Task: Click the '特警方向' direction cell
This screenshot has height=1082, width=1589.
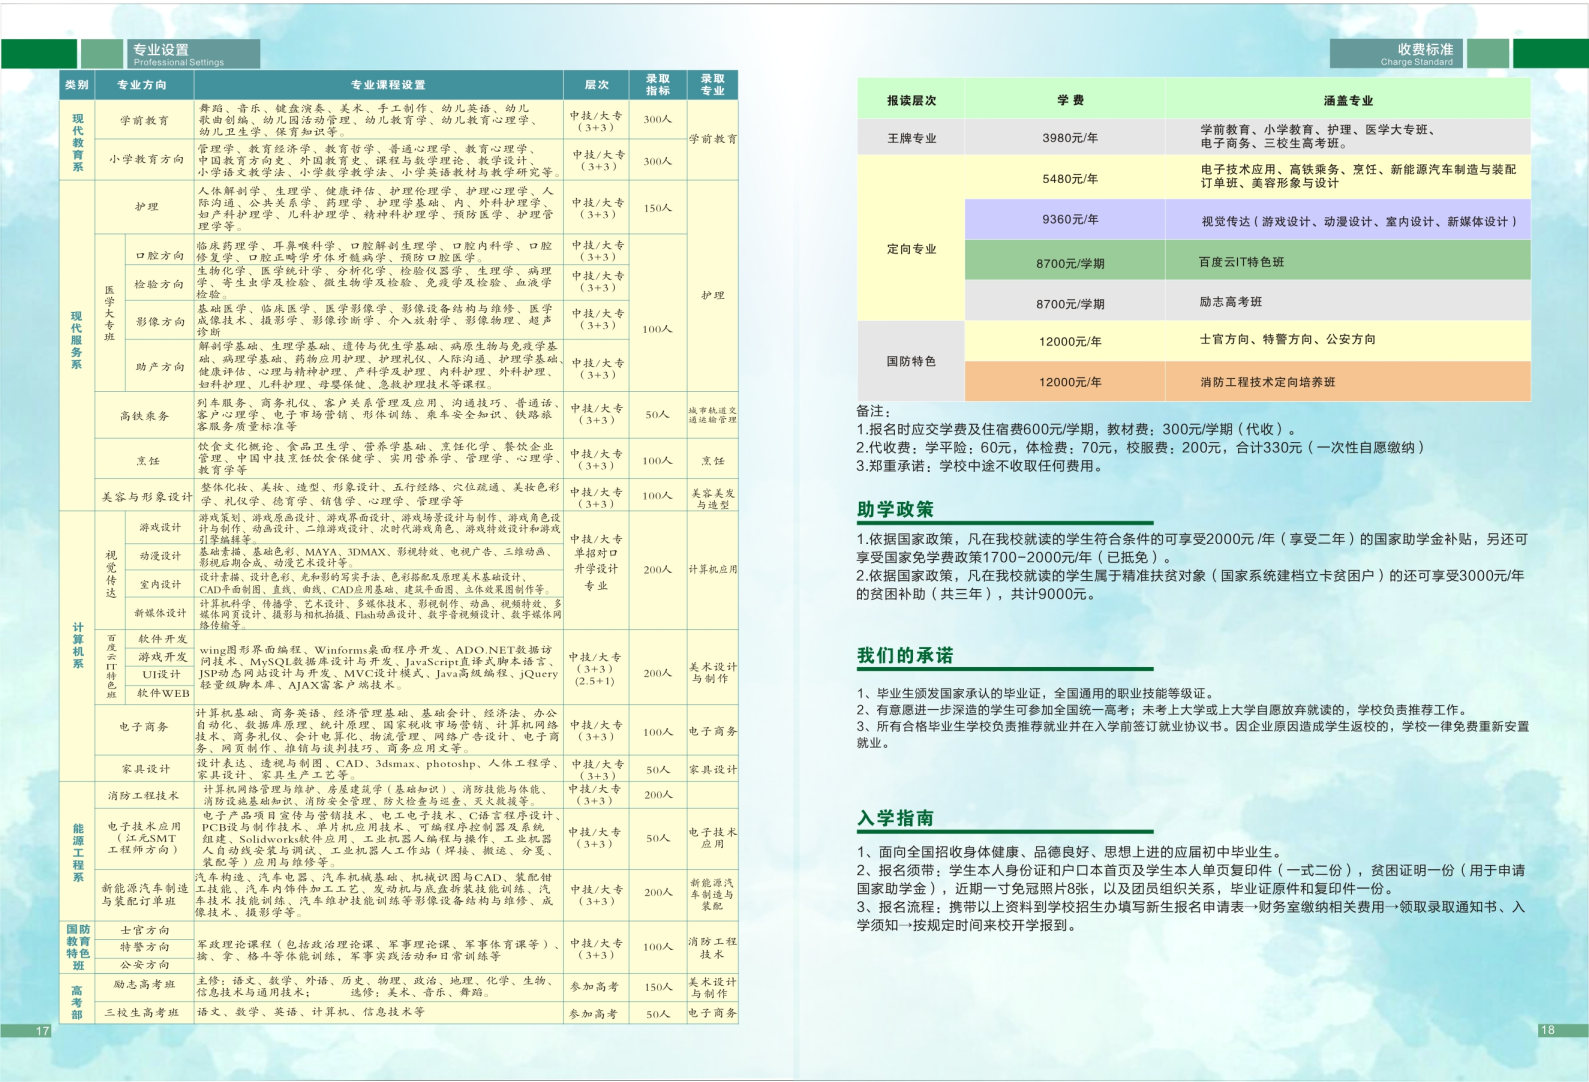Action: click(x=145, y=947)
